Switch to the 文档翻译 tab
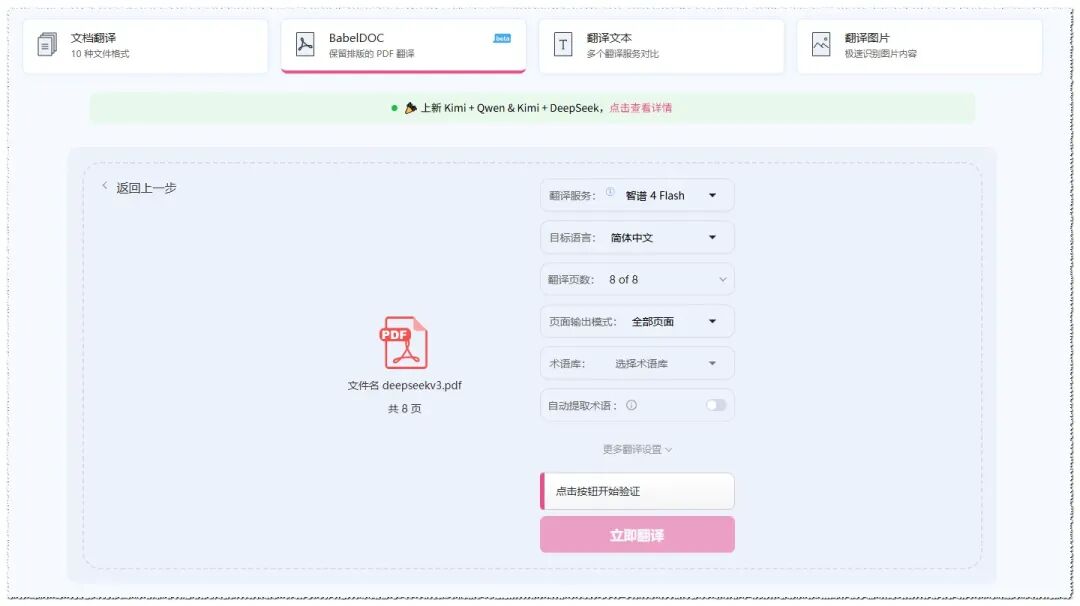The width and height of the screenshot is (1080, 606). coord(145,45)
